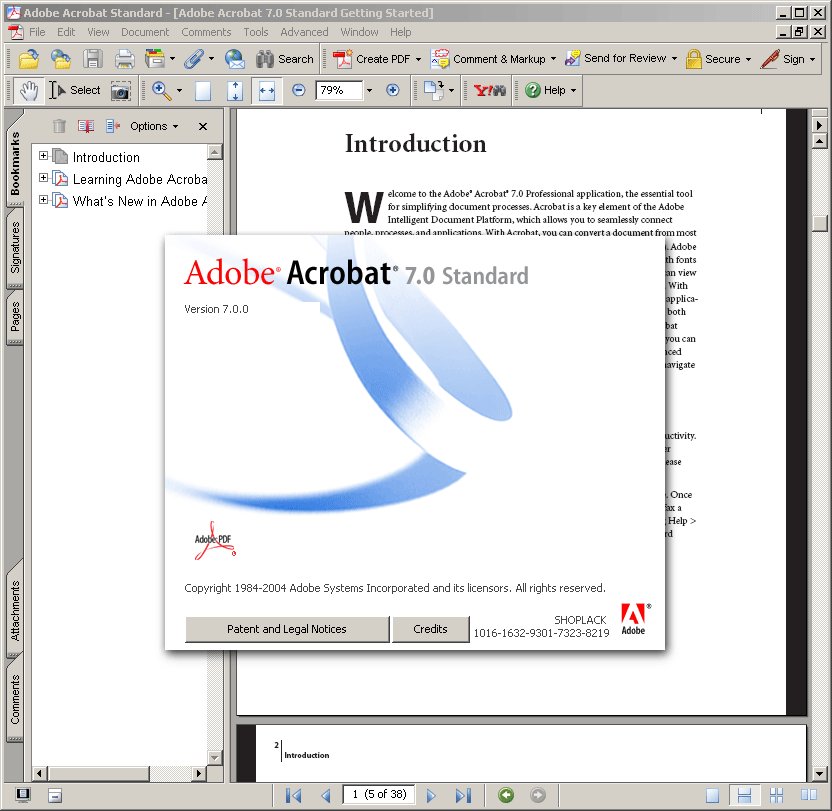Open the Comments menu

click(x=206, y=32)
